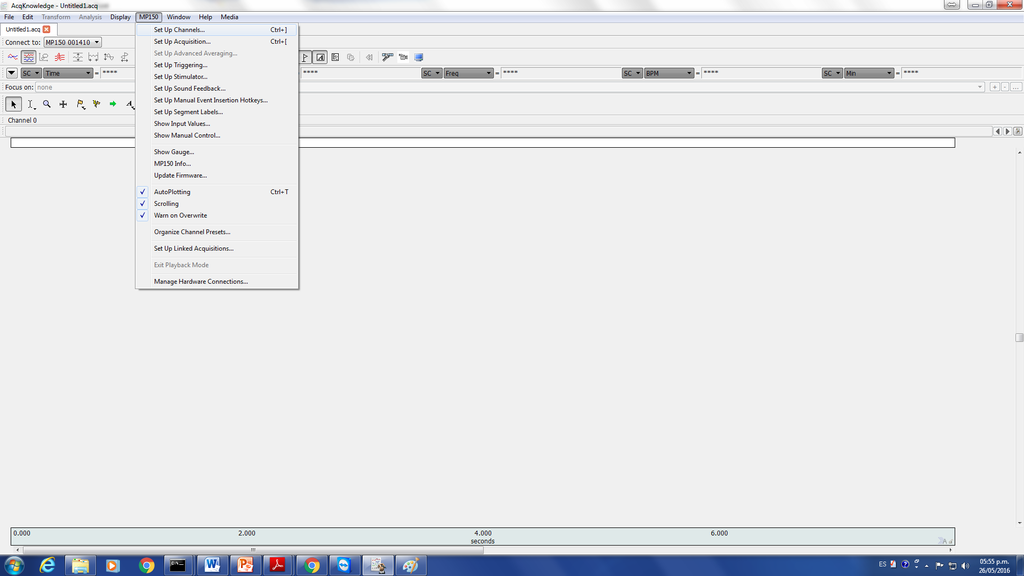Expand the measurement row black triangle menu

point(12,73)
